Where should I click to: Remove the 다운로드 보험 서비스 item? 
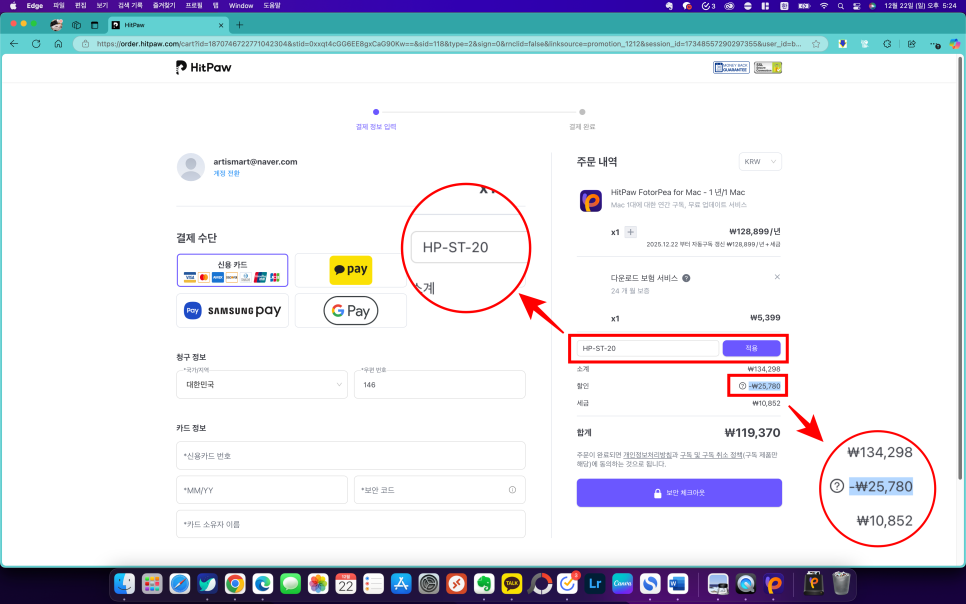click(777, 277)
